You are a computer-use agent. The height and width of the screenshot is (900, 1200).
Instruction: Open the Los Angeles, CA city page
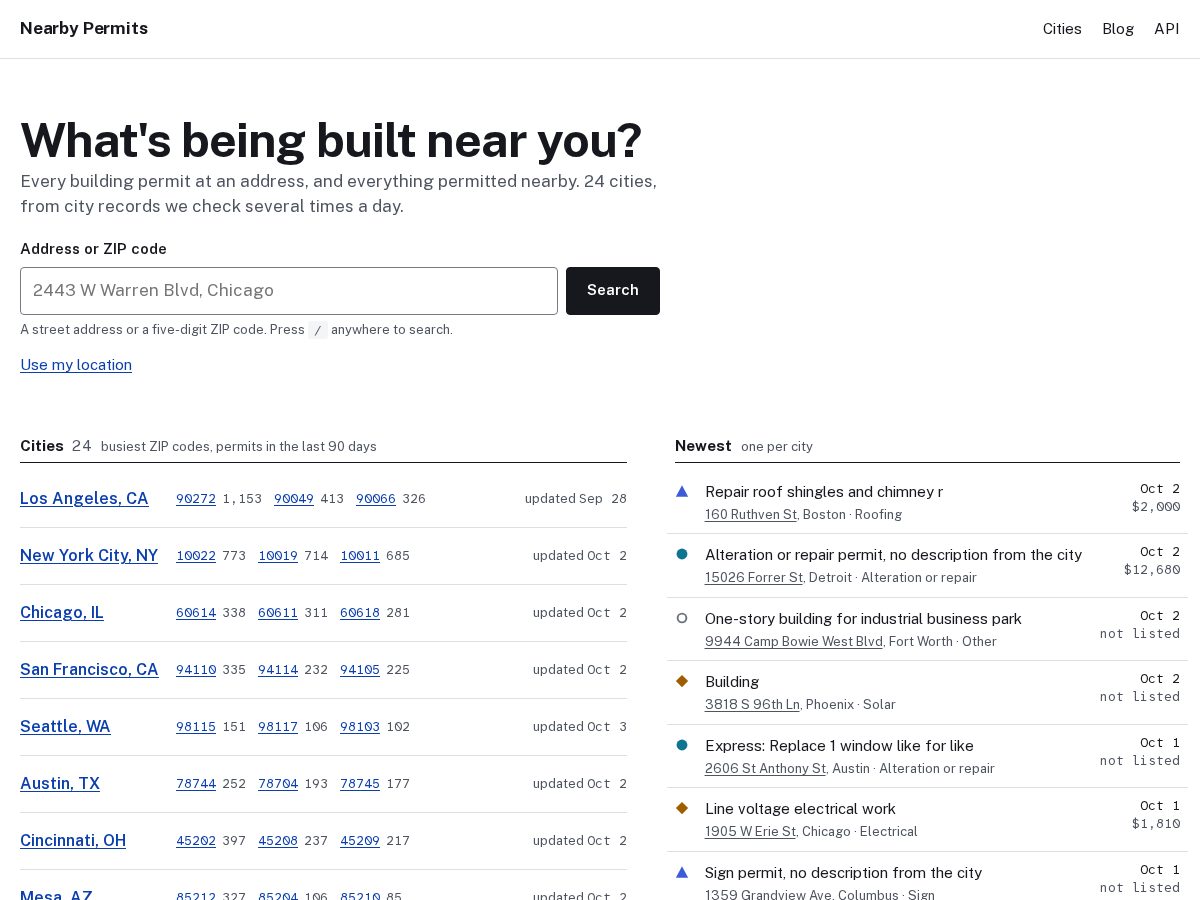[x=84, y=498]
